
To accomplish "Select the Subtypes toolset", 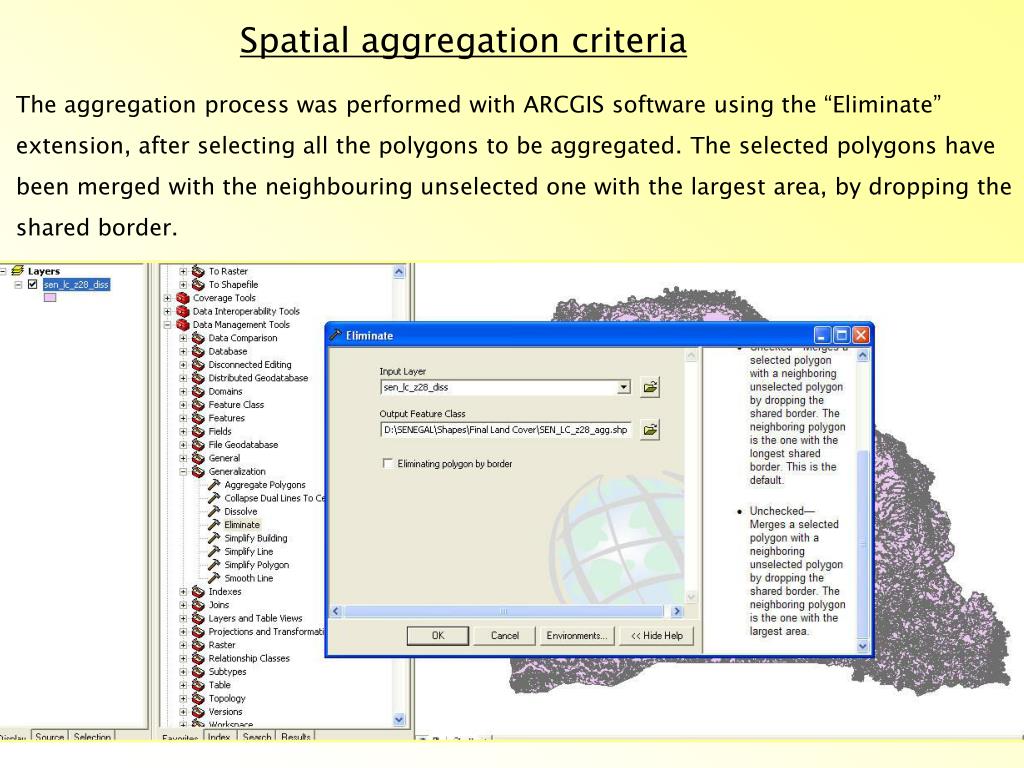I will click(x=227, y=671).
